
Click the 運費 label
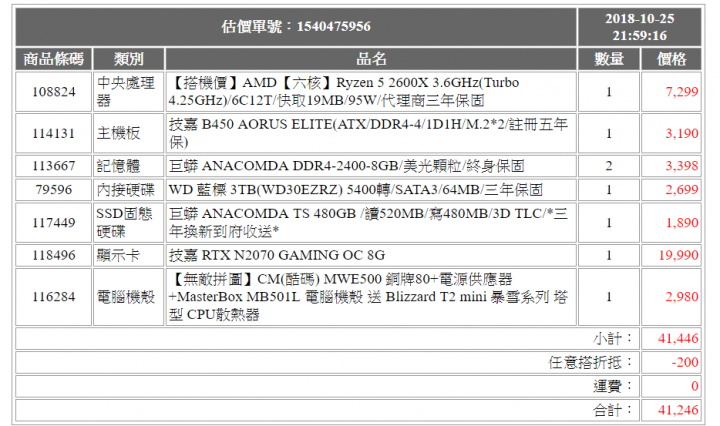pyautogui.click(x=613, y=387)
